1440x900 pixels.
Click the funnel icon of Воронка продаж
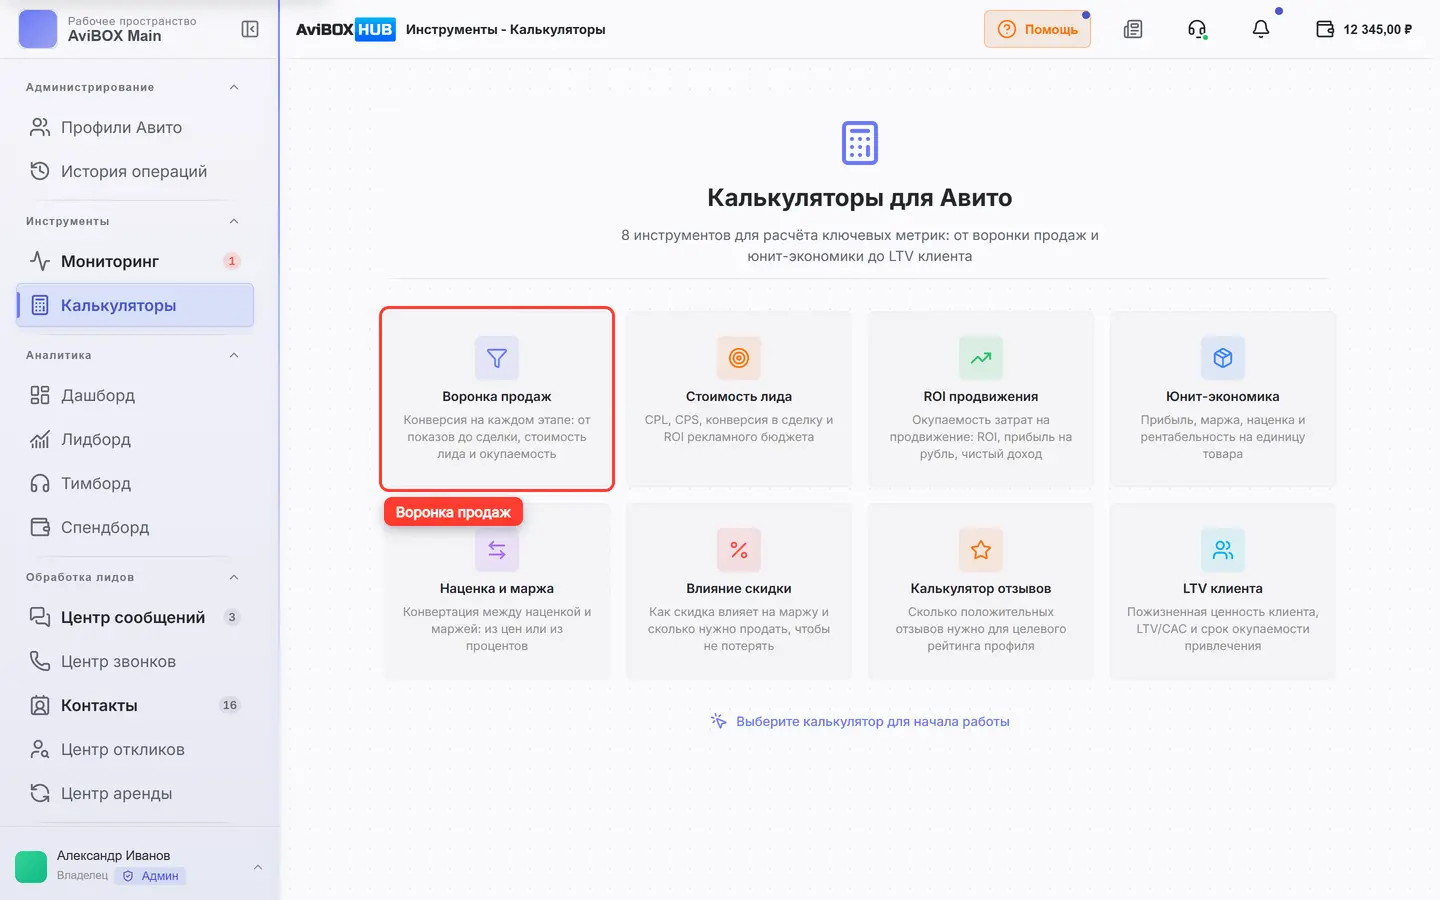497,358
